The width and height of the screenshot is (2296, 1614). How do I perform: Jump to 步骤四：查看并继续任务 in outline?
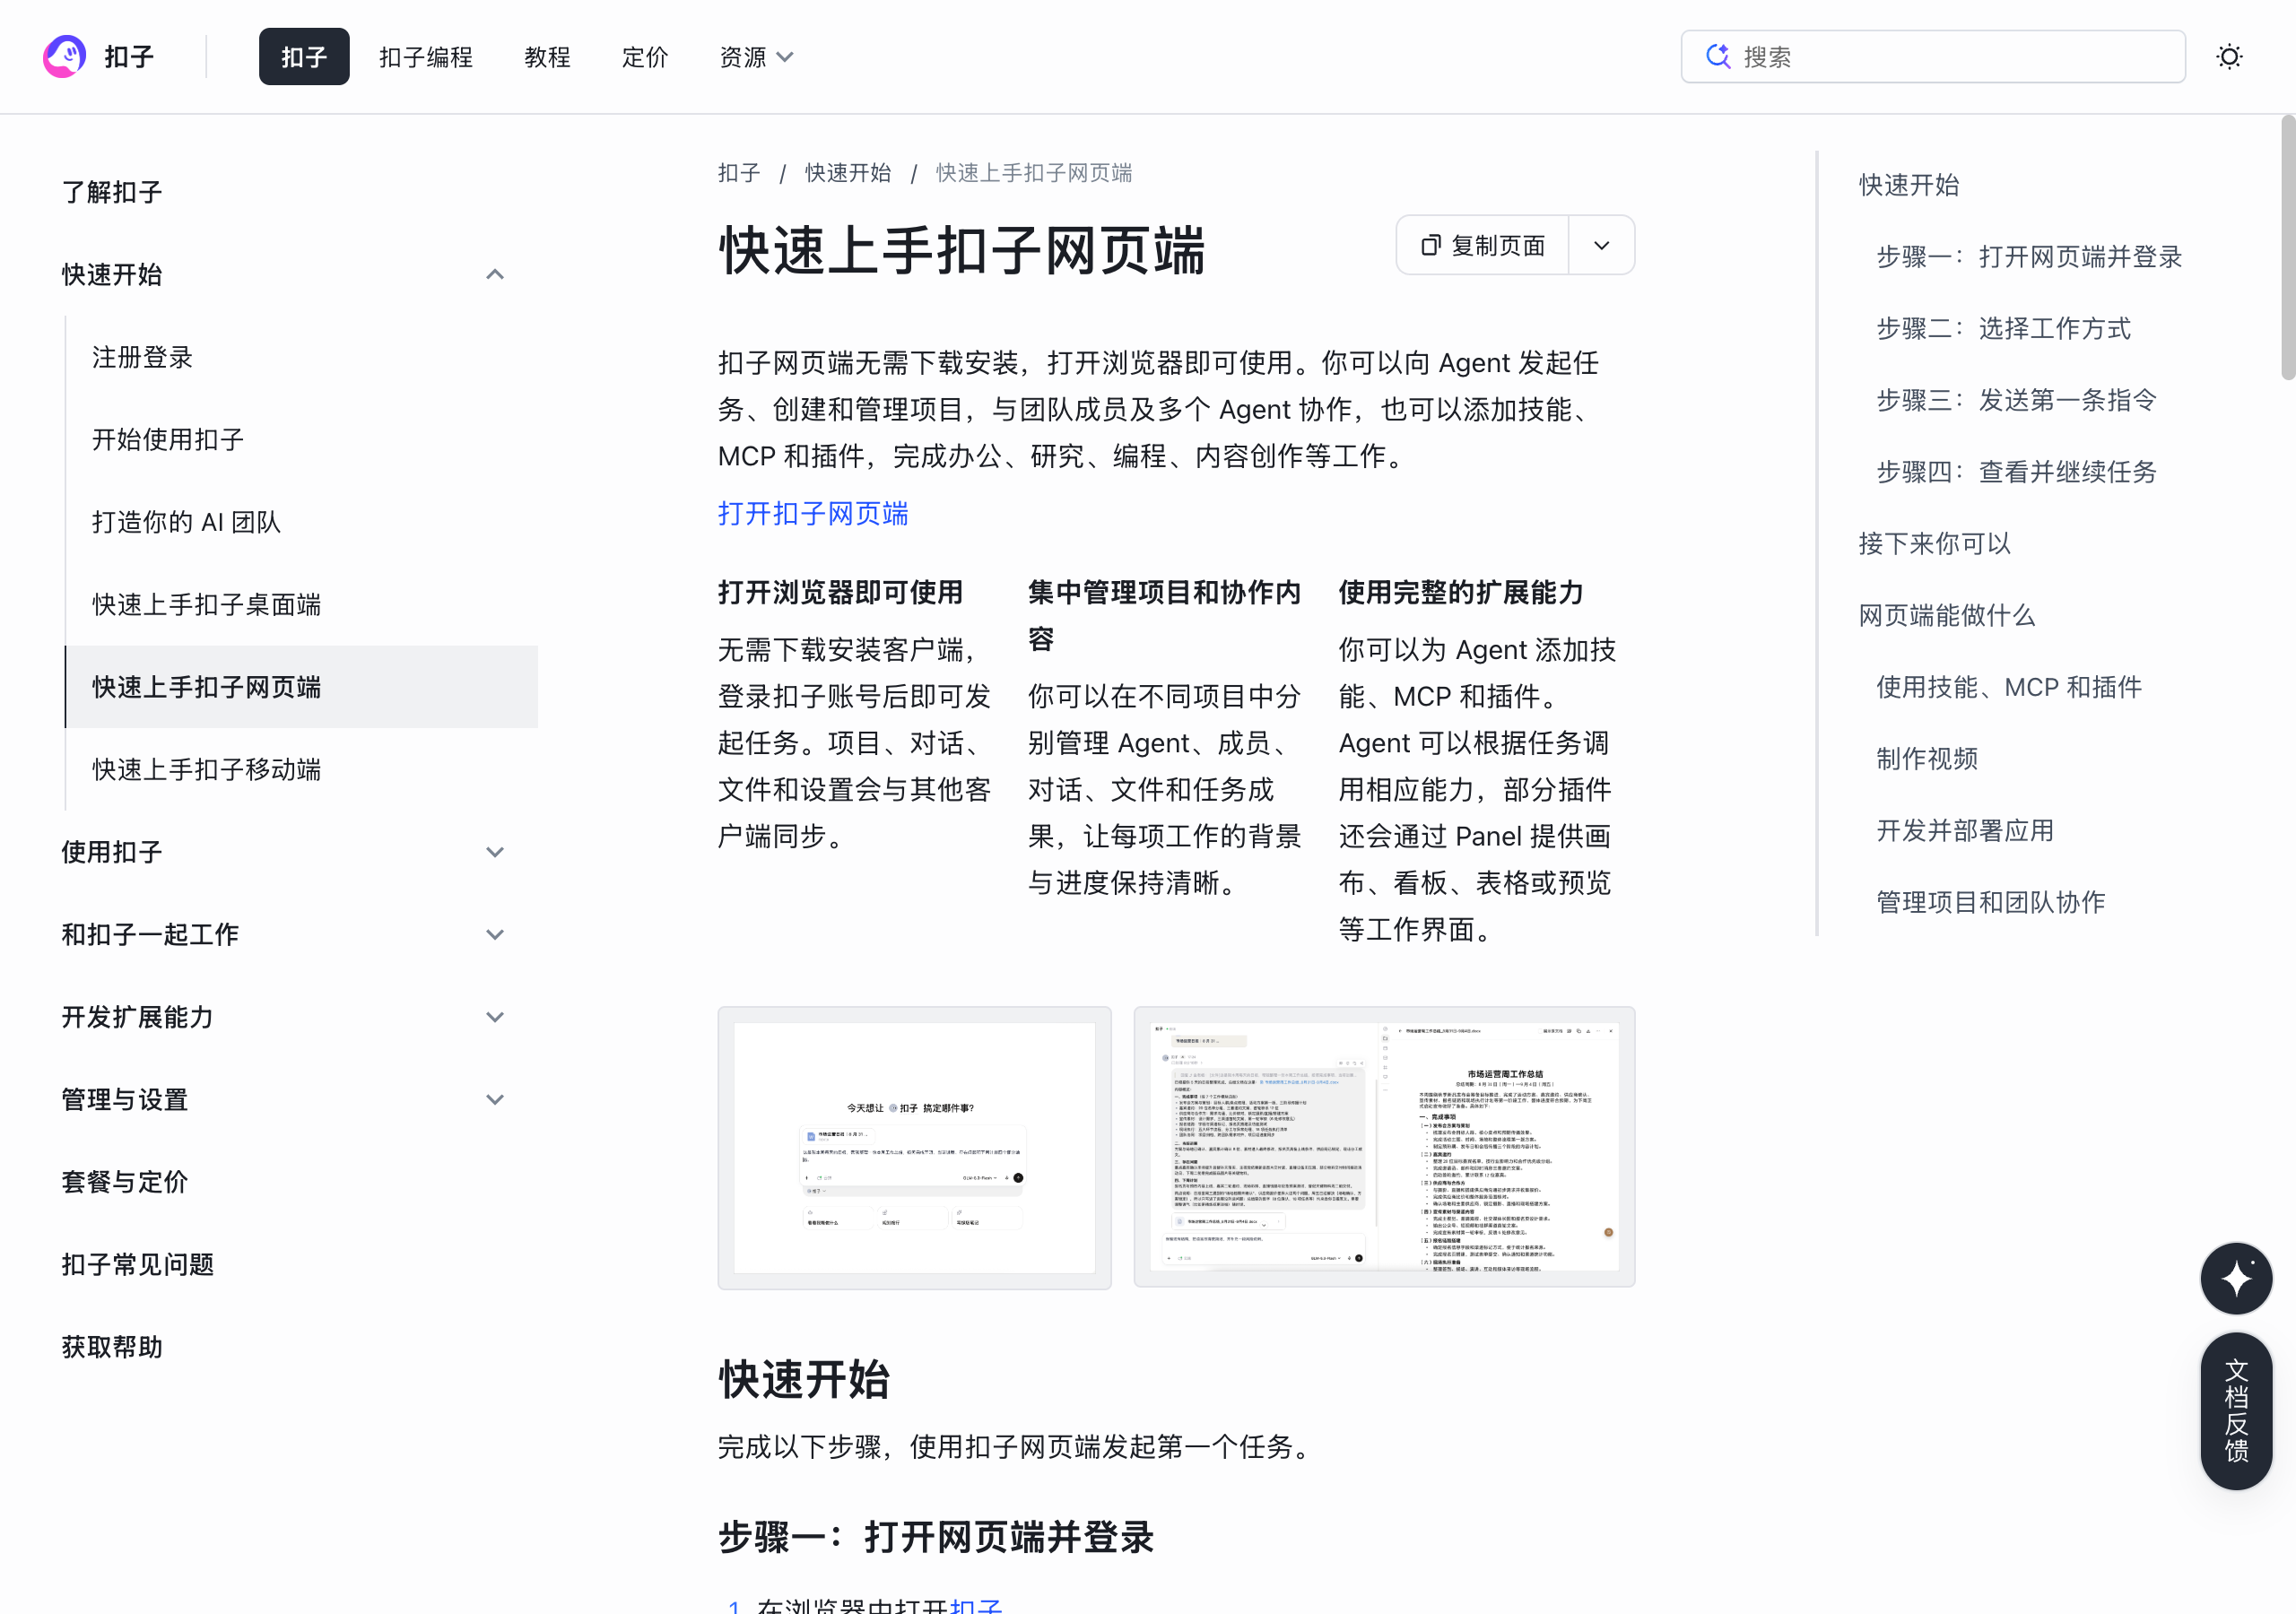pos(2016,472)
